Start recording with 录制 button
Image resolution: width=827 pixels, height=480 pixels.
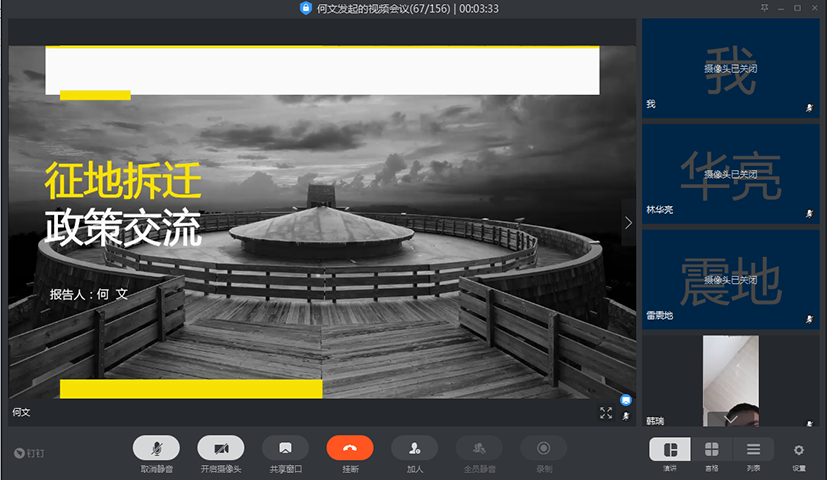pyautogui.click(x=543, y=448)
